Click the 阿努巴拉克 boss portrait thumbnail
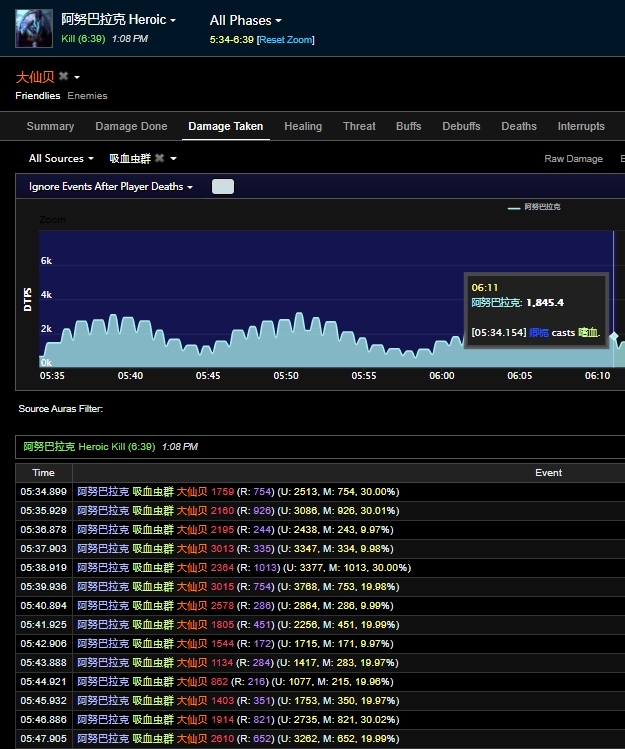 34,28
